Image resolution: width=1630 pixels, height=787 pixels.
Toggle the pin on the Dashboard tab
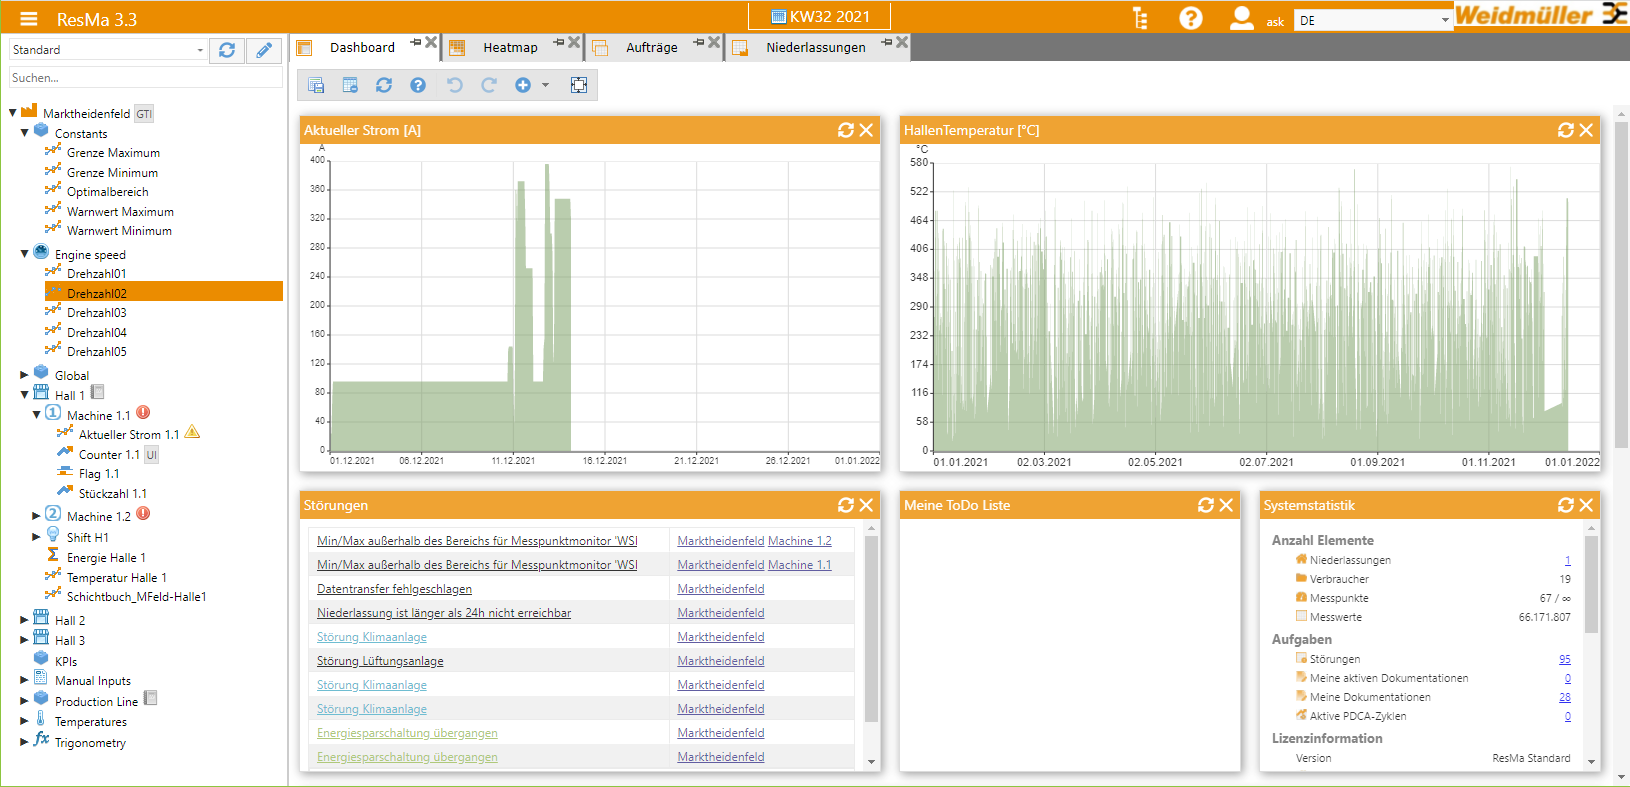(x=416, y=42)
